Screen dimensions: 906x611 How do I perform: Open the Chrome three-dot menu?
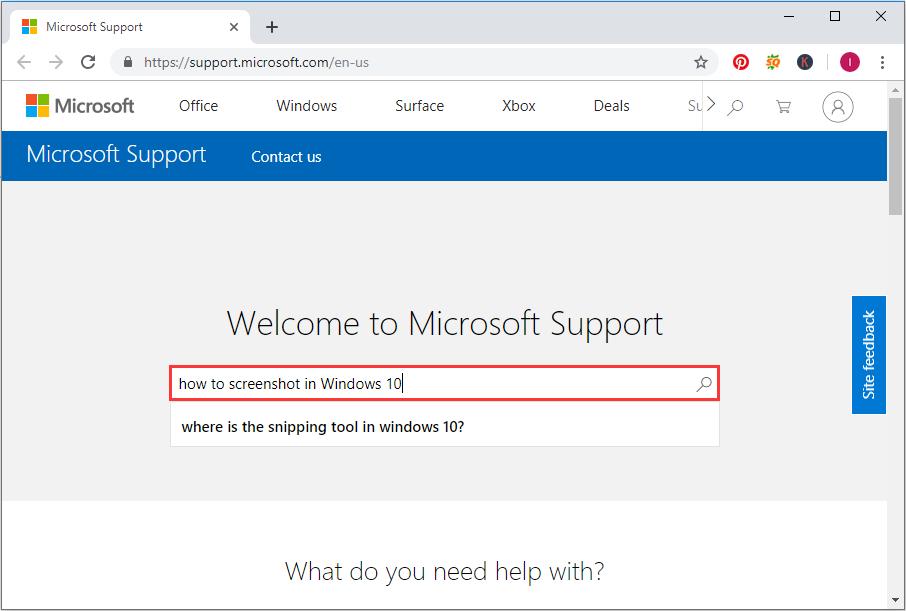(882, 61)
